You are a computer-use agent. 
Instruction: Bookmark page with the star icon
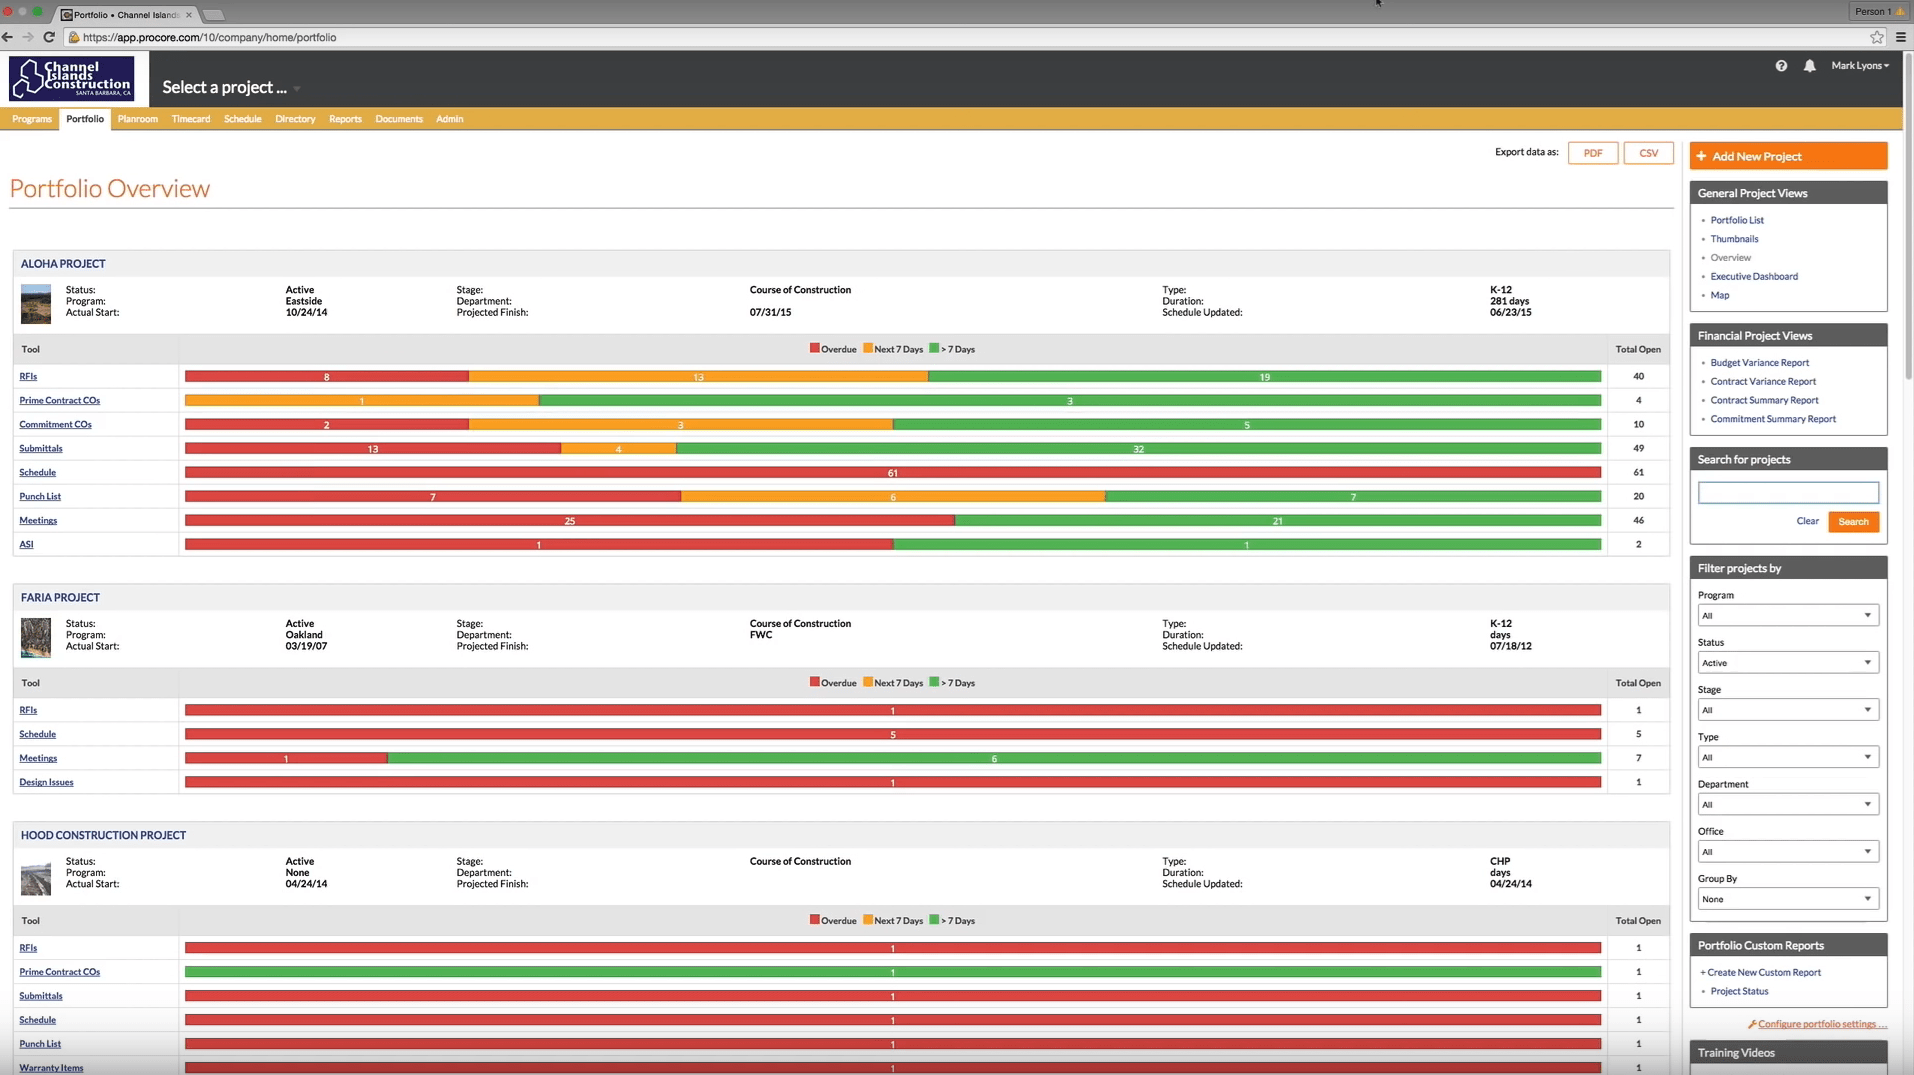pyautogui.click(x=1876, y=37)
